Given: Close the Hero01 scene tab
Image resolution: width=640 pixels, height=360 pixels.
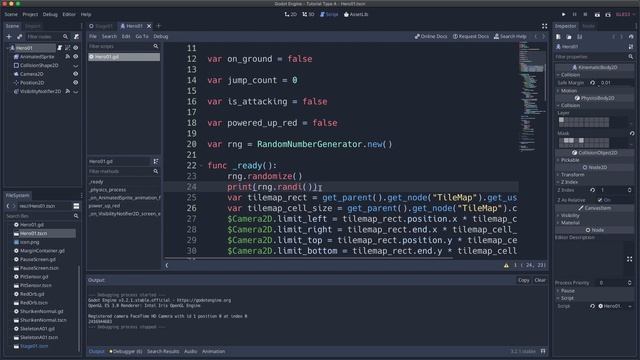Looking at the screenshot, I should (x=149, y=26).
